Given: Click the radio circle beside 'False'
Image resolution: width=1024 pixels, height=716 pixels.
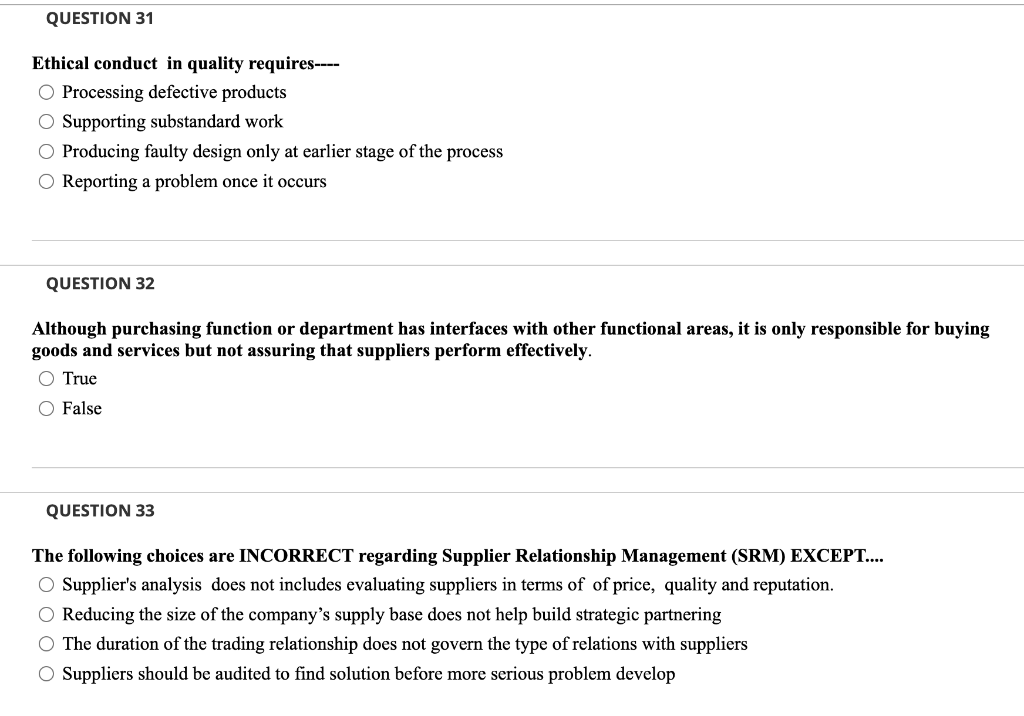Looking at the screenshot, I should (x=46, y=408).
